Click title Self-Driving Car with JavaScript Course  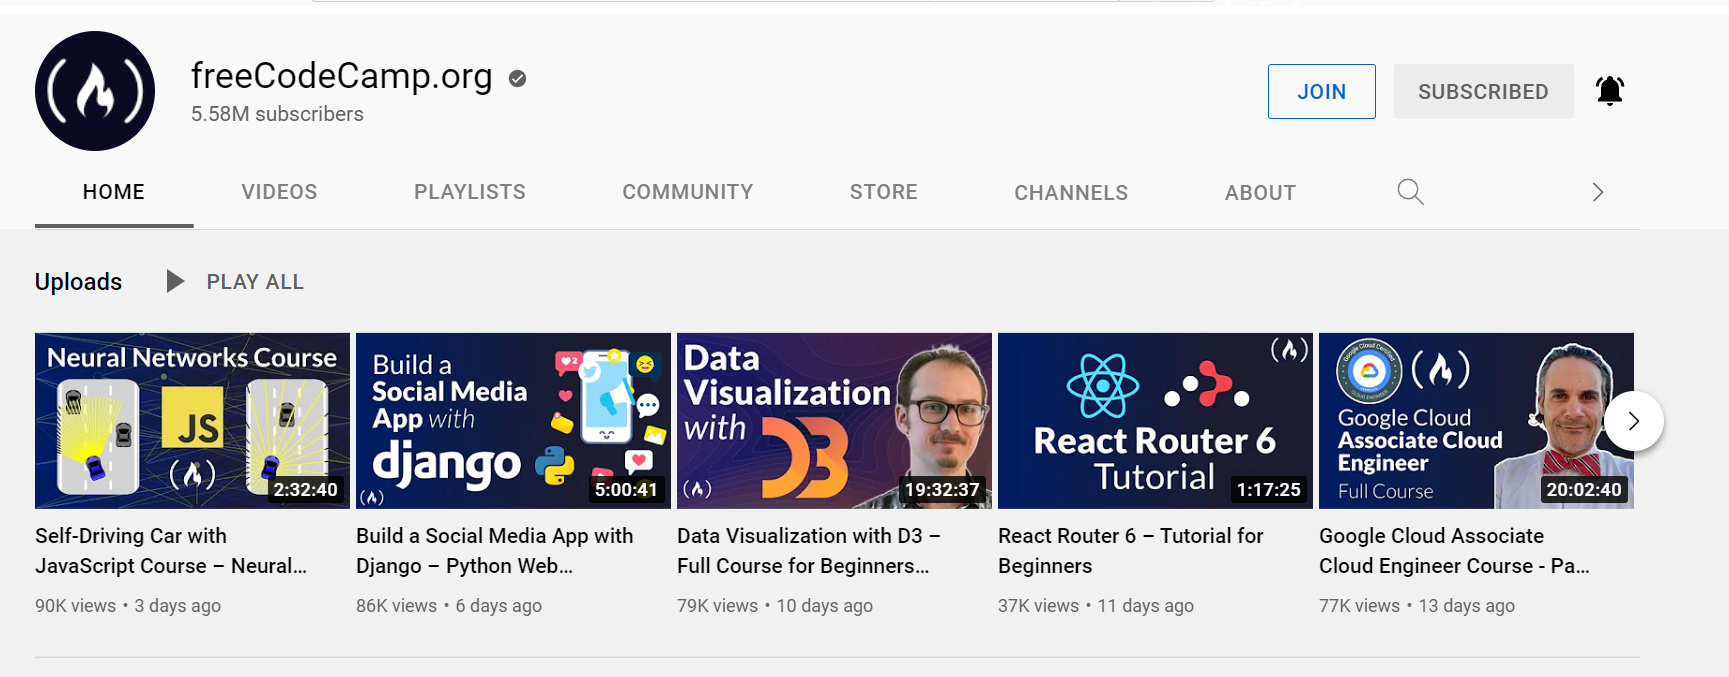[x=171, y=551]
